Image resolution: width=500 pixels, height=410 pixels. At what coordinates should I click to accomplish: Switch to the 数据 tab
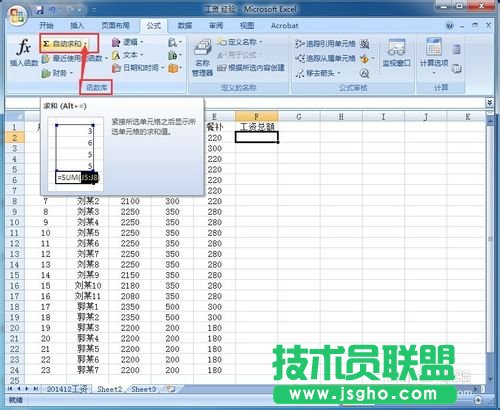[x=185, y=25]
